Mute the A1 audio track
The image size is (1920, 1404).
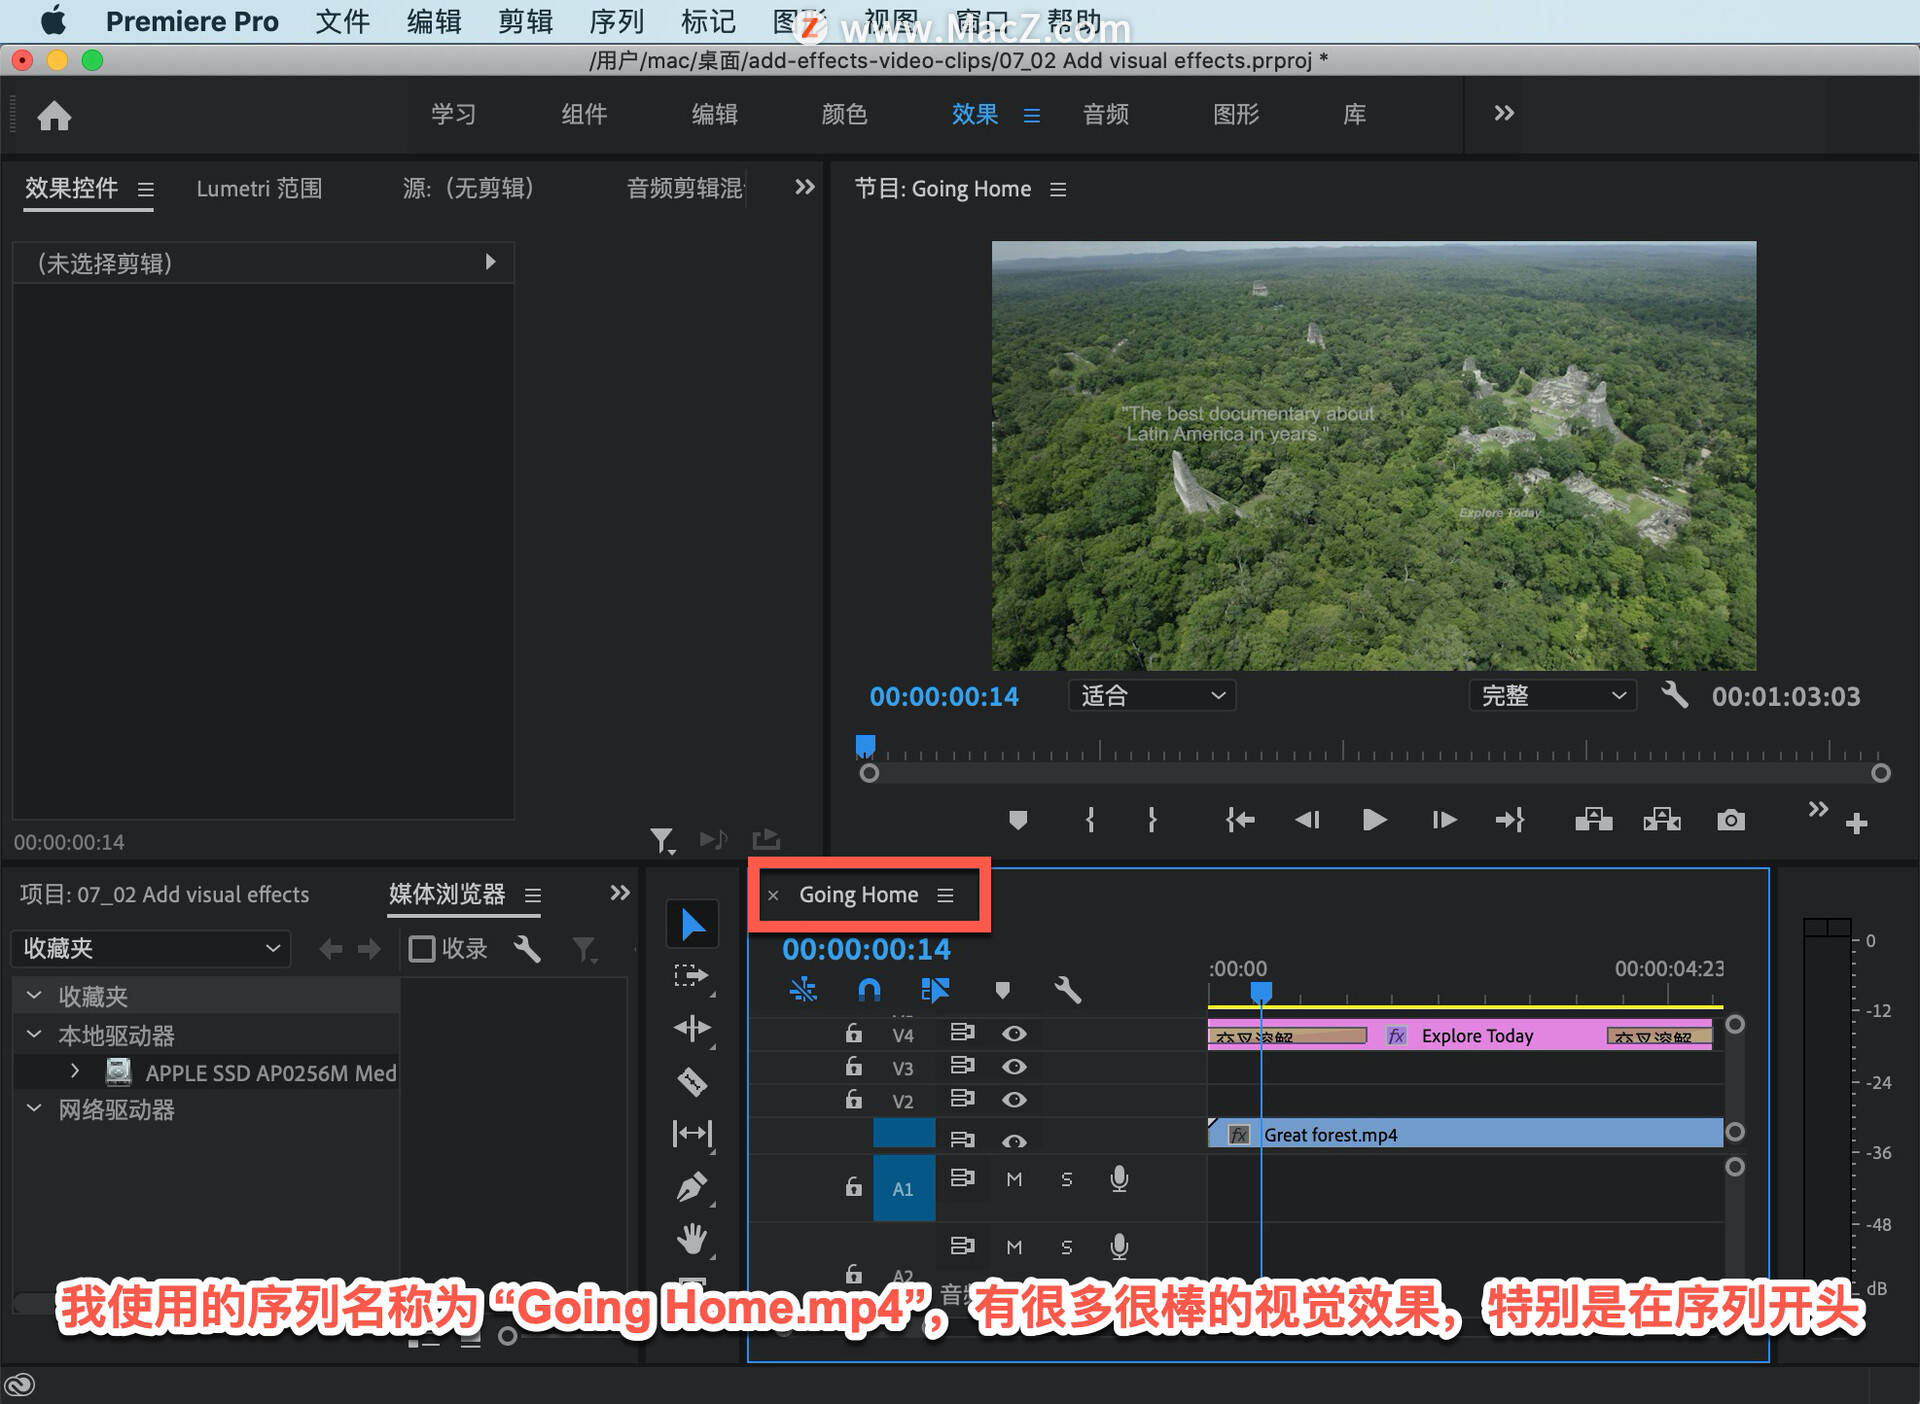(x=1013, y=1180)
